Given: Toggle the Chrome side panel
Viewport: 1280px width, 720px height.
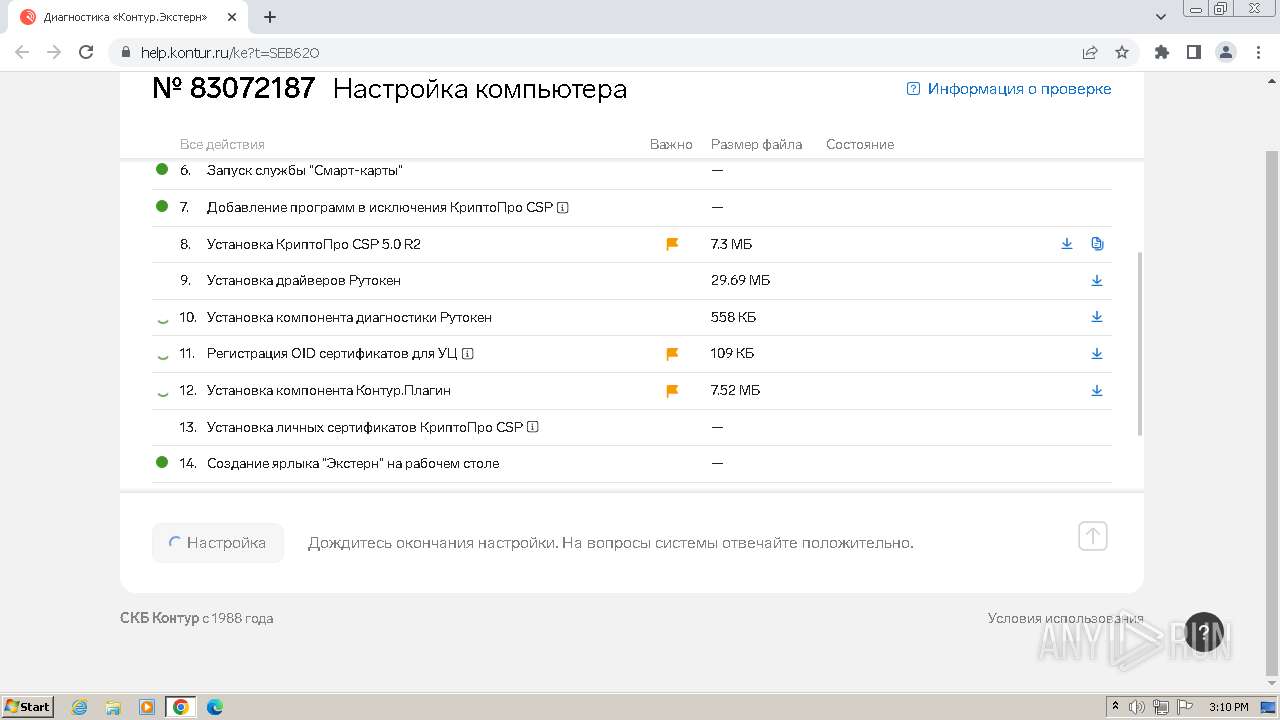Looking at the screenshot, I should click(x=1194, y=52).
